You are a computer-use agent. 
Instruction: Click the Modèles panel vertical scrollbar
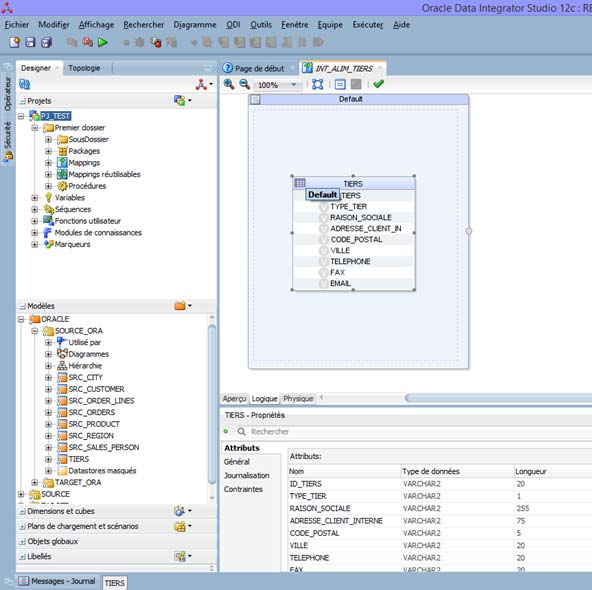pos(212,404)
